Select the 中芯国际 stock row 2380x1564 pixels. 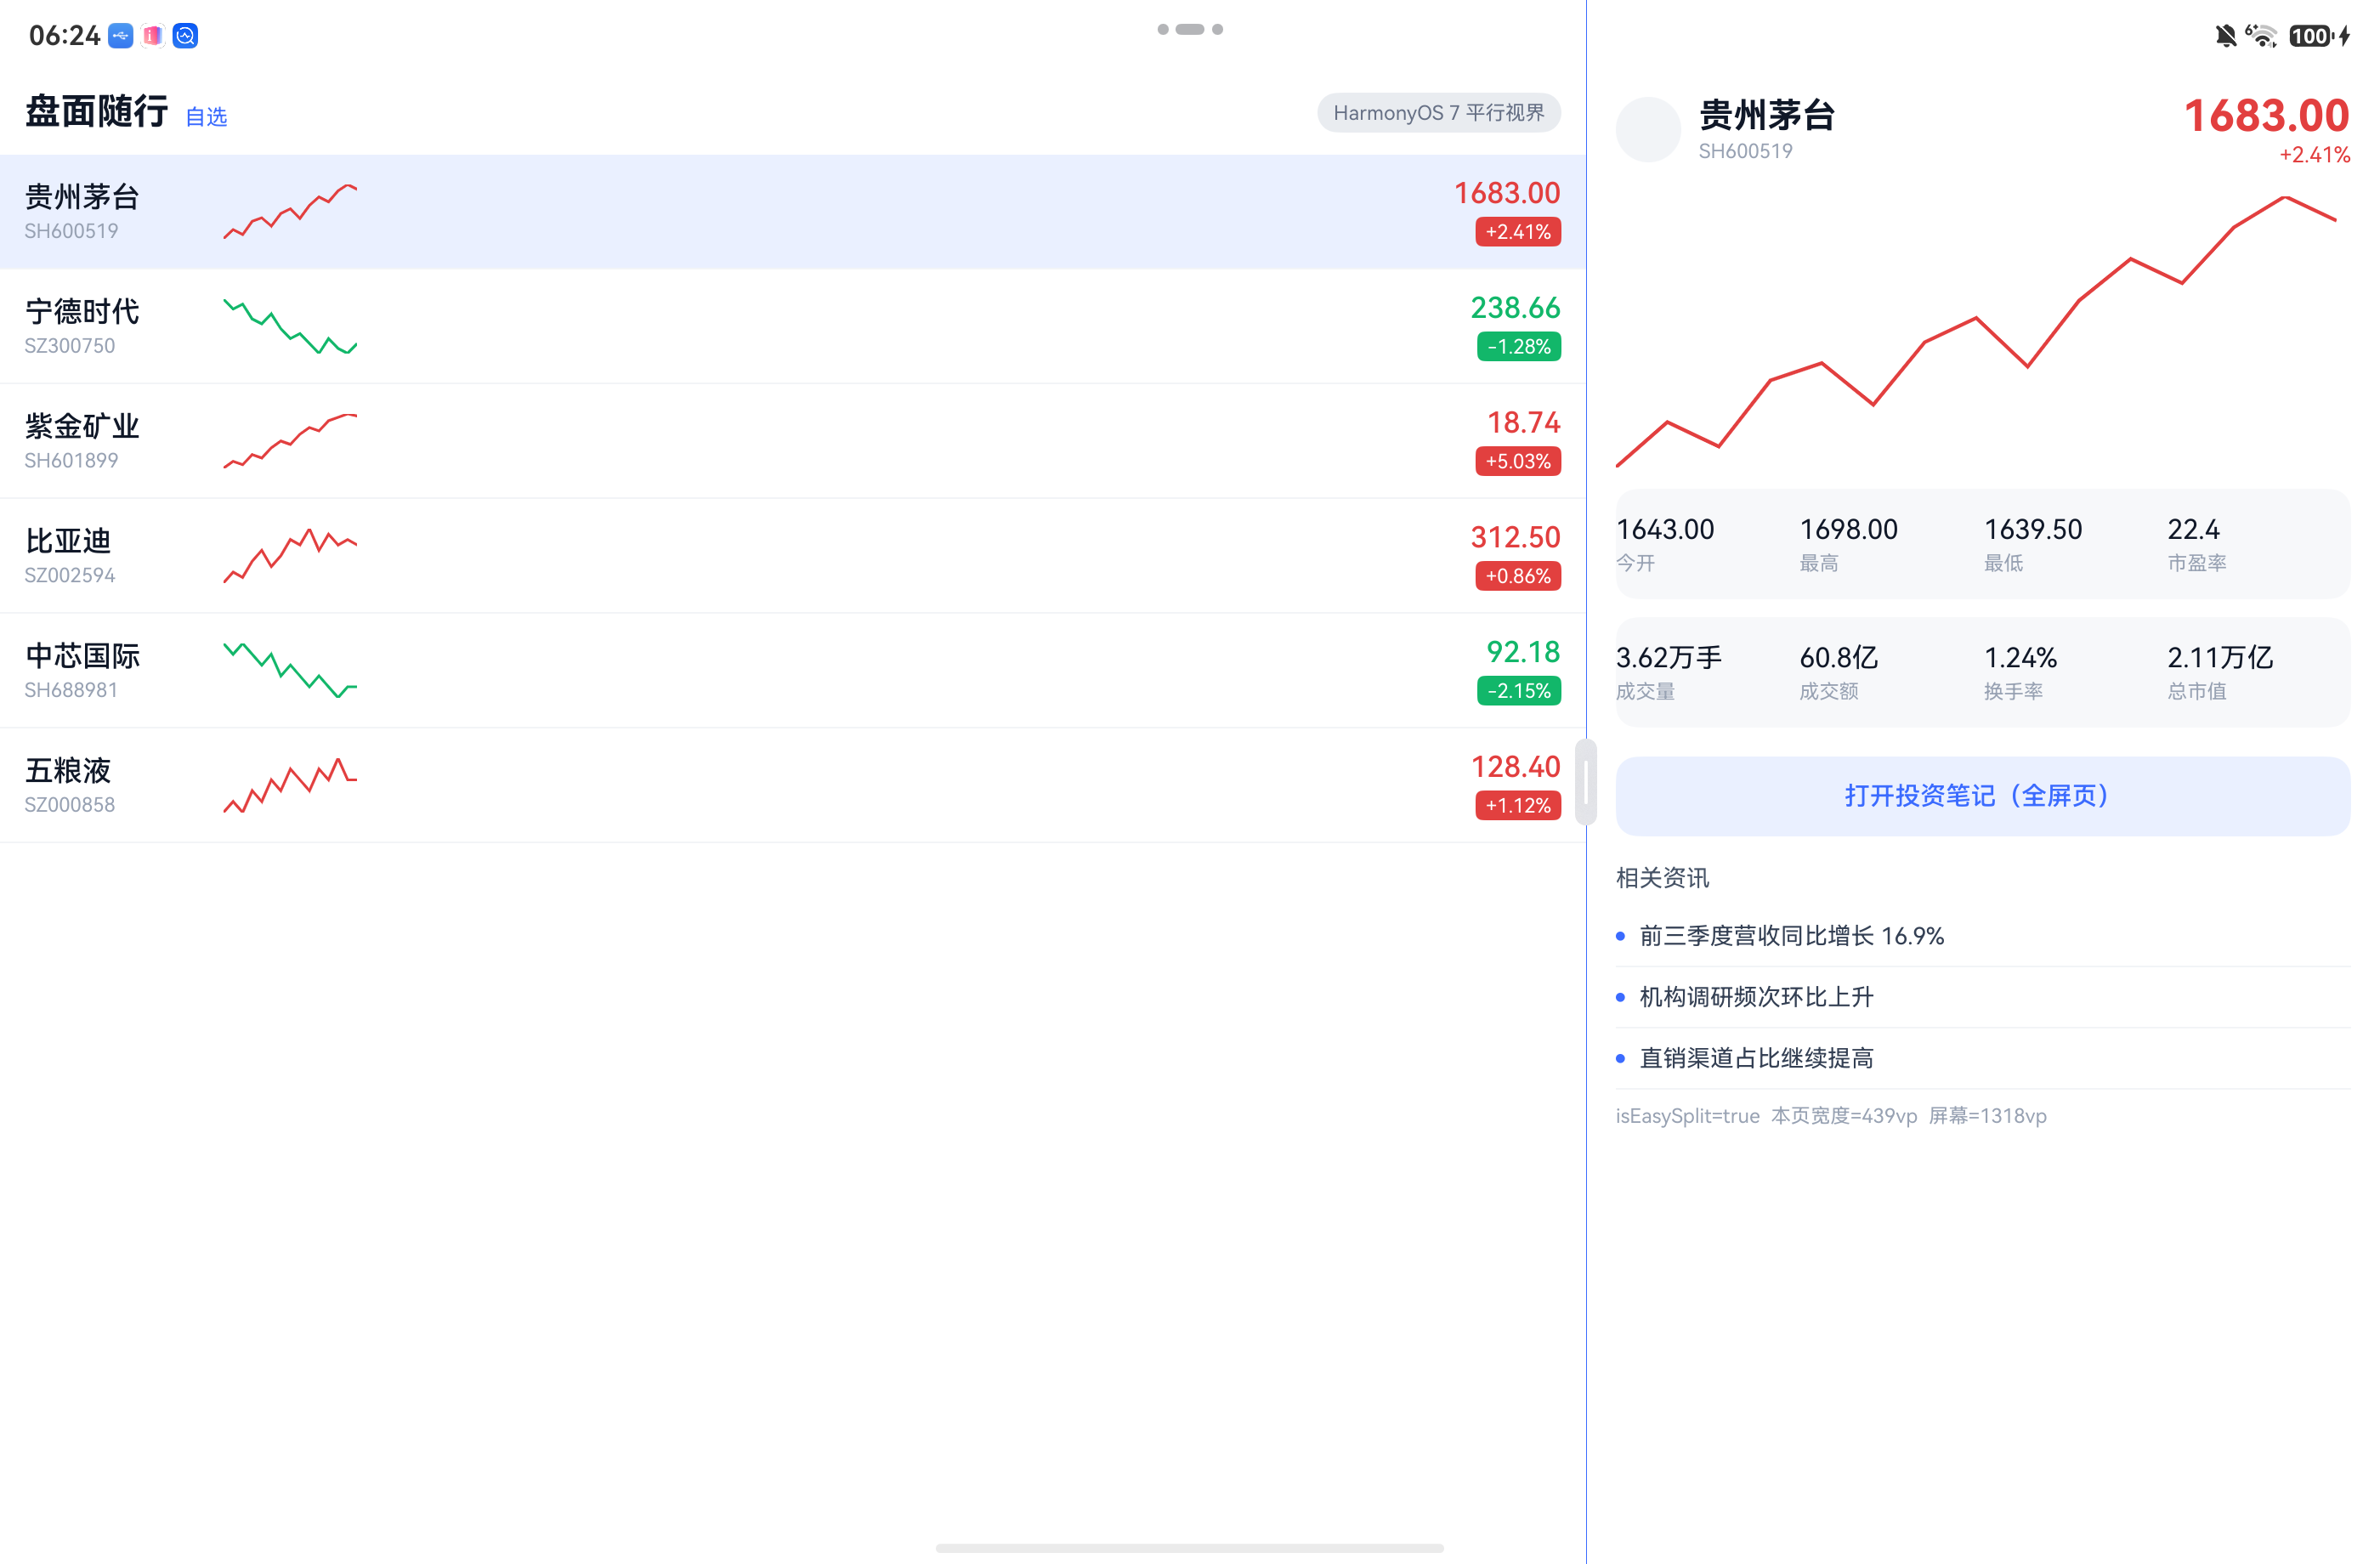(x=792, y=671)
